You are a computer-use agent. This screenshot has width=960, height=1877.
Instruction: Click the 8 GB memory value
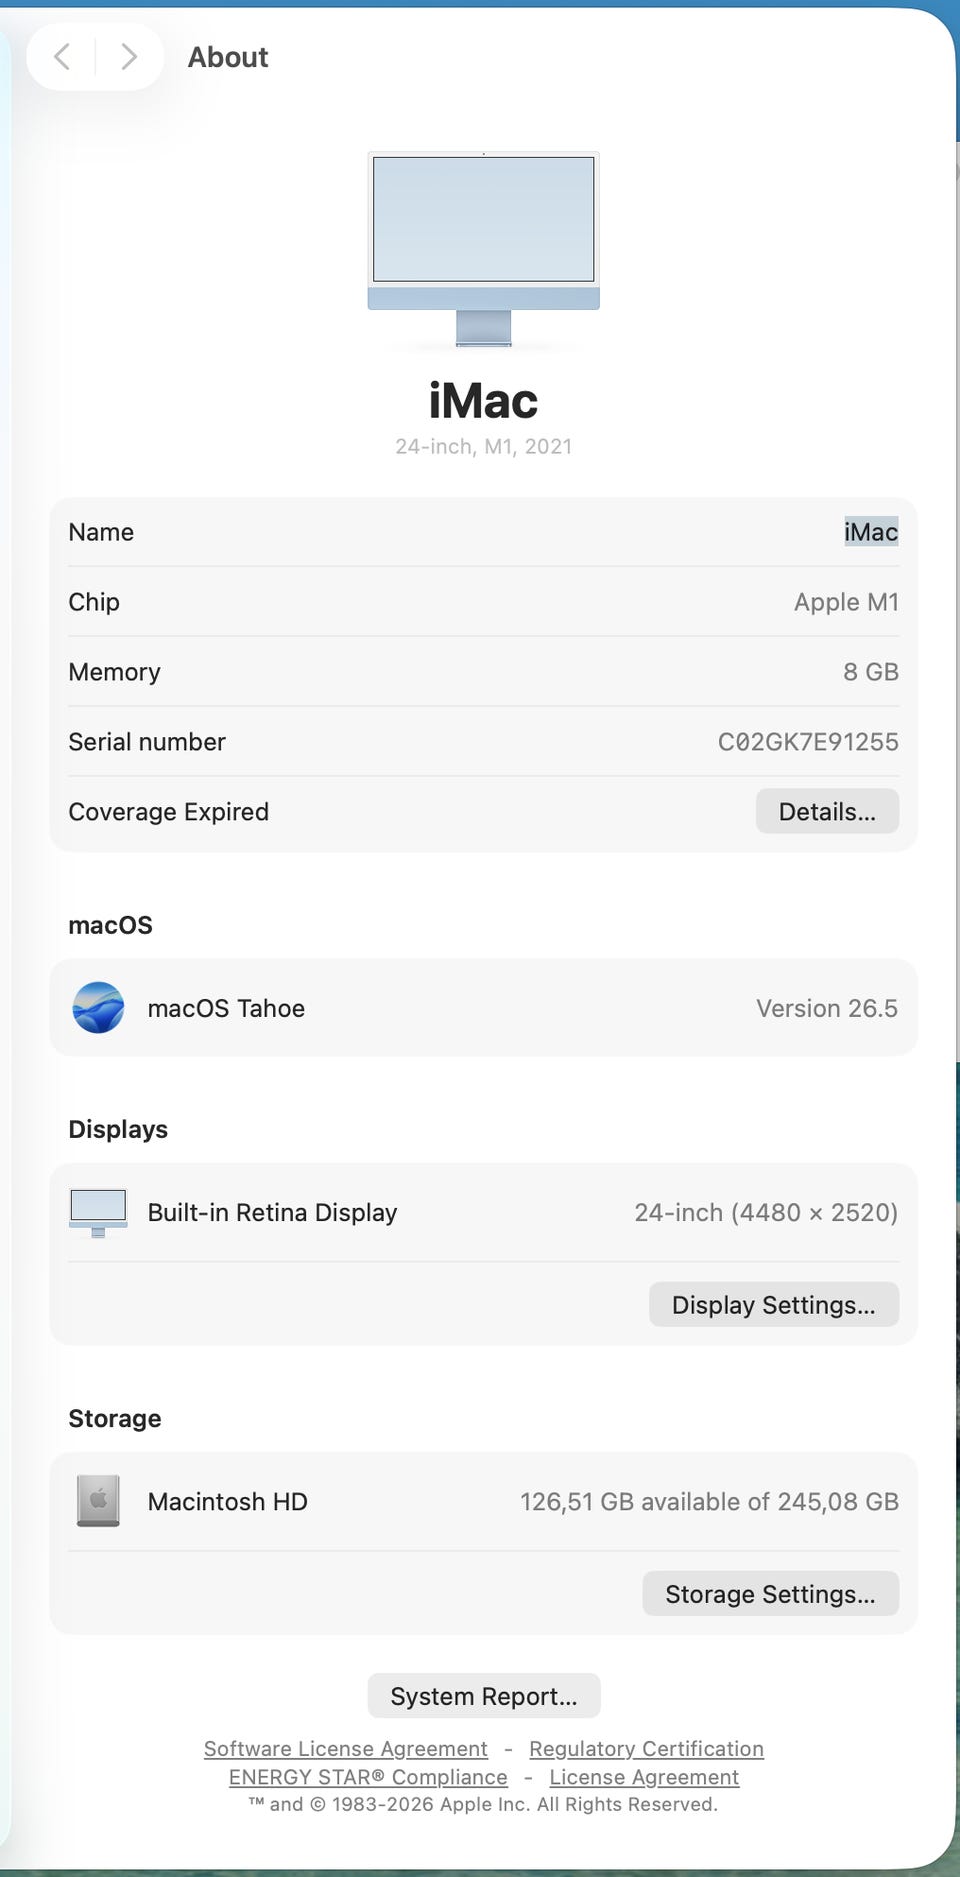tap(871, 672)
